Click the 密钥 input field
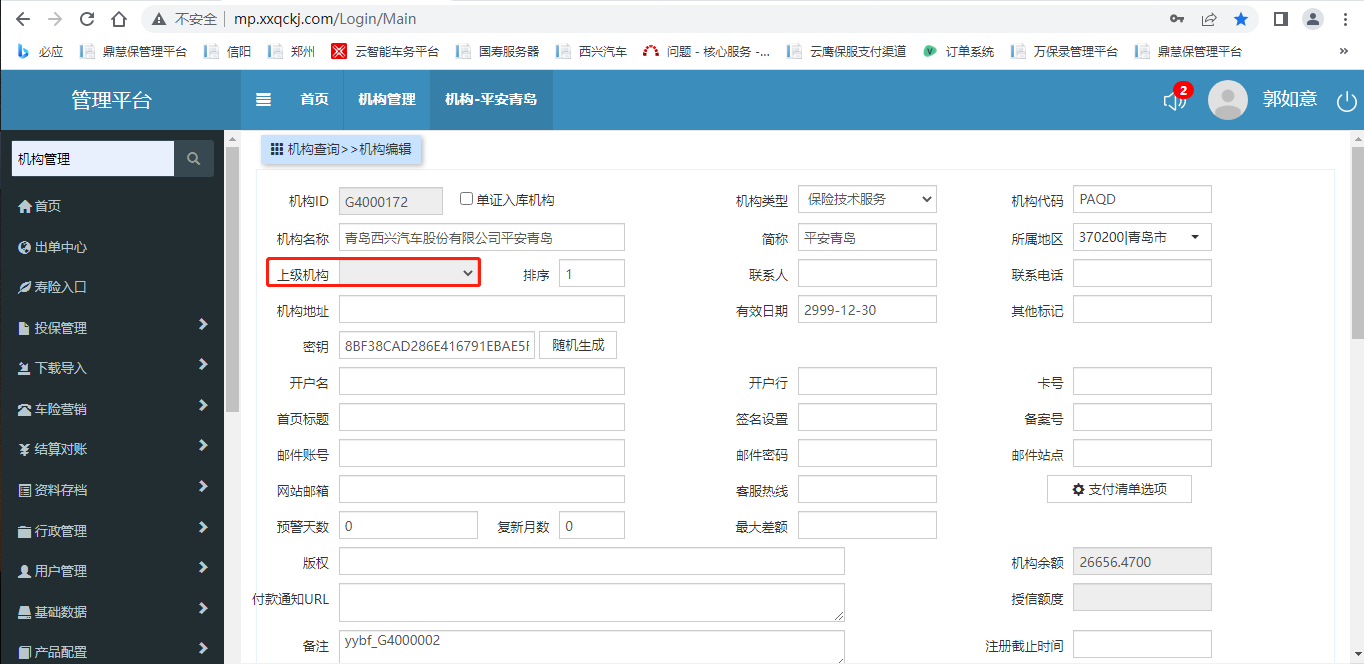The image size is (1364, 664). [x=437, y=346]
